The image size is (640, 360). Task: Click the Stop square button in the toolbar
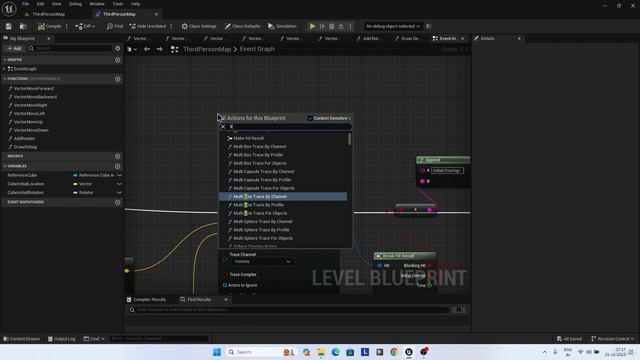pyautogui.click(x=331, y=26)
